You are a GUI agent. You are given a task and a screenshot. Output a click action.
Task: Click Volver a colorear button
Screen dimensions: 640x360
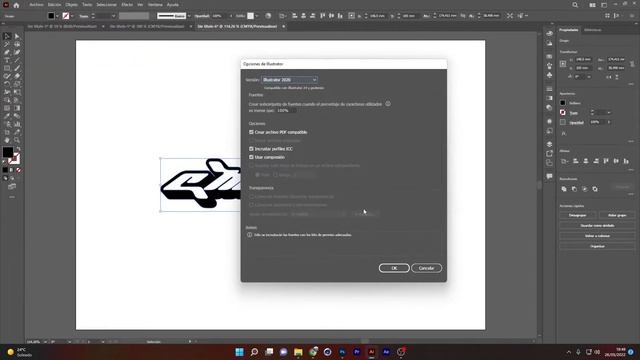tap(597, 236)
